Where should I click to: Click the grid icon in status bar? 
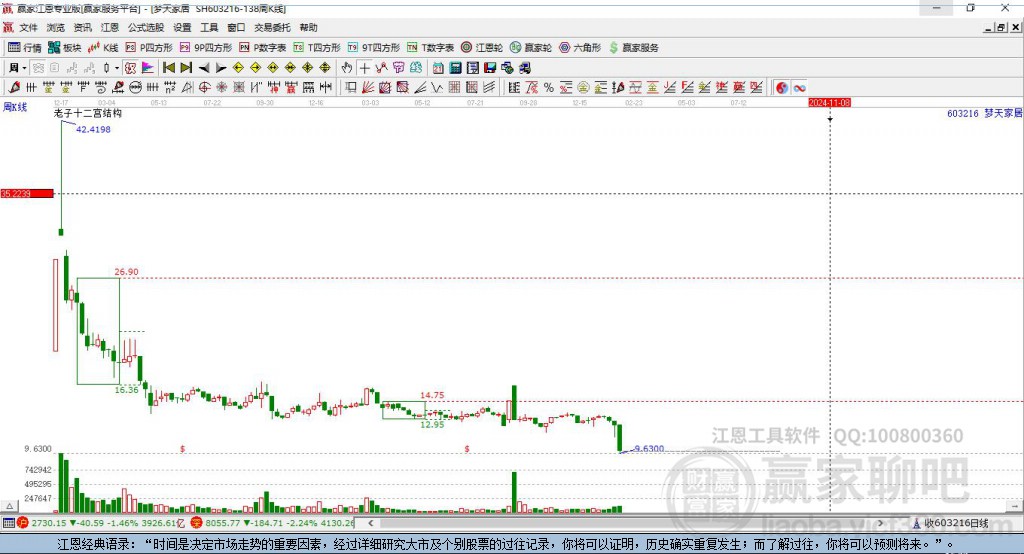[8, 523]
